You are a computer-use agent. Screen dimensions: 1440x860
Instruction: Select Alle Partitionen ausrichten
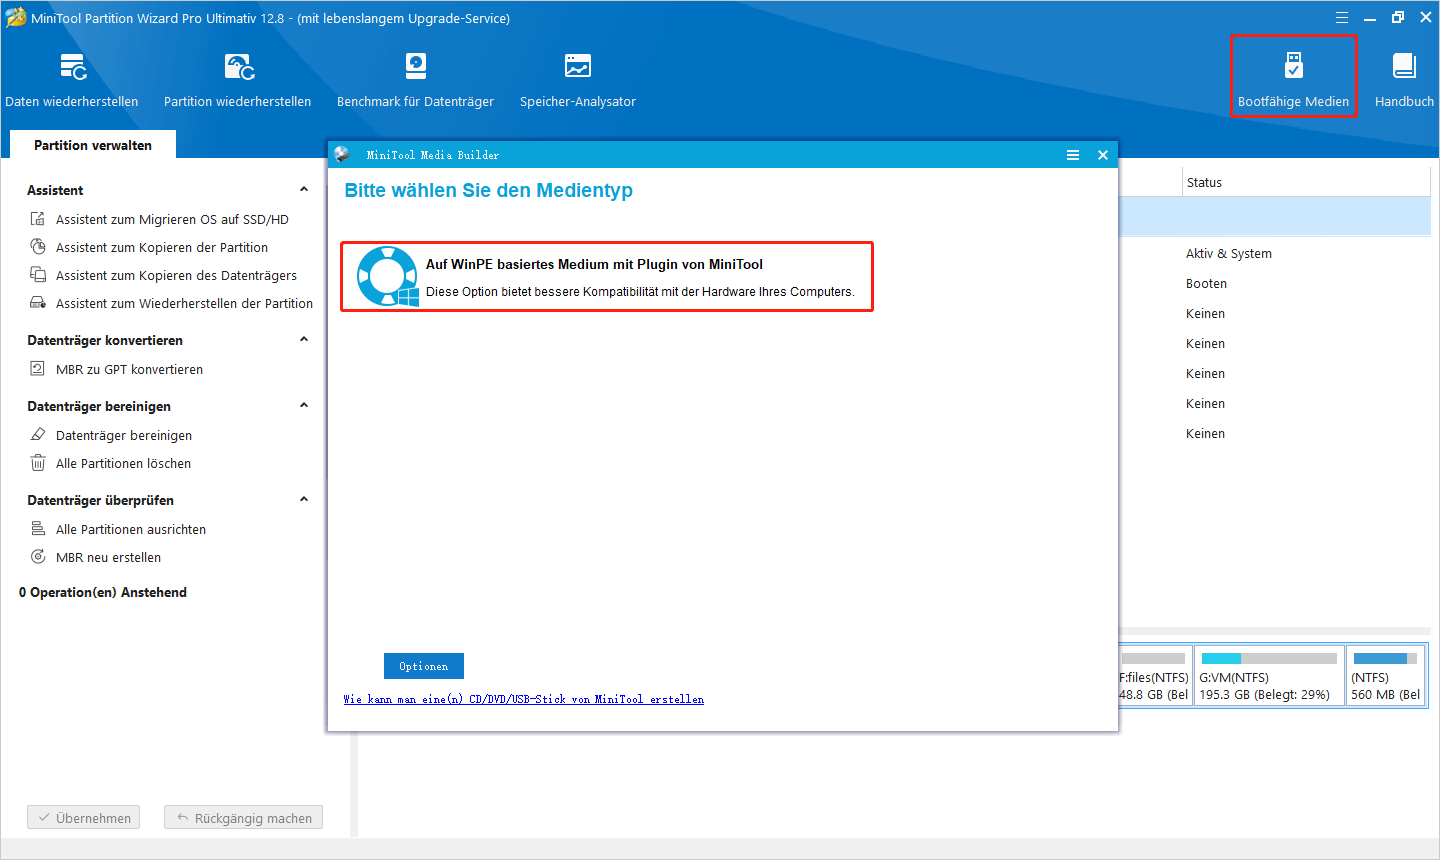coord(138,528)
